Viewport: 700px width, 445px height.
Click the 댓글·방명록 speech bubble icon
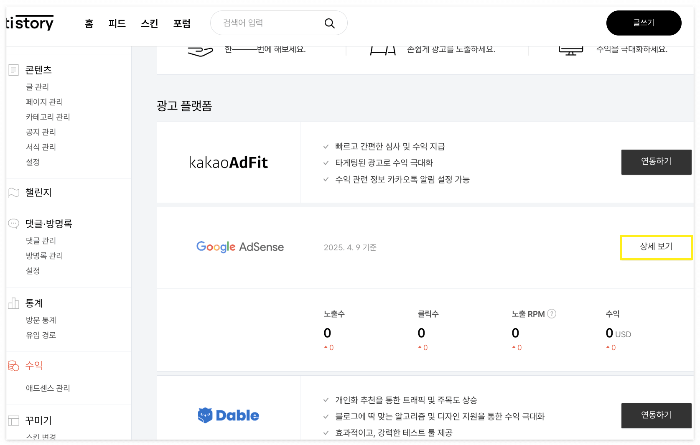tap(13, 223)
